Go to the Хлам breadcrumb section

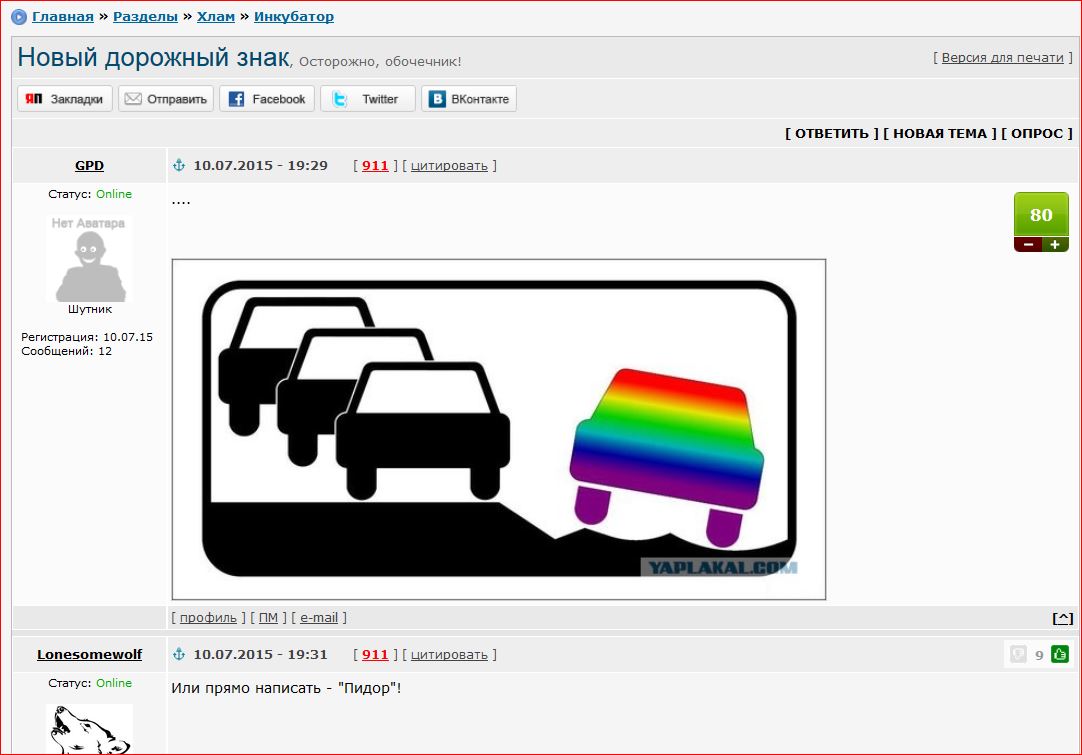pos(216,17)
